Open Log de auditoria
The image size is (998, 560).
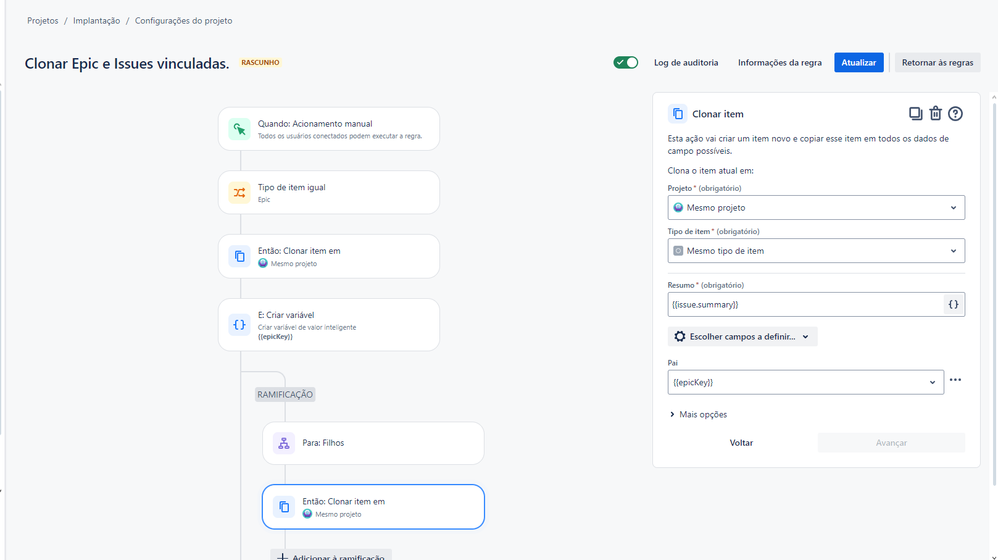coord(685,62)
